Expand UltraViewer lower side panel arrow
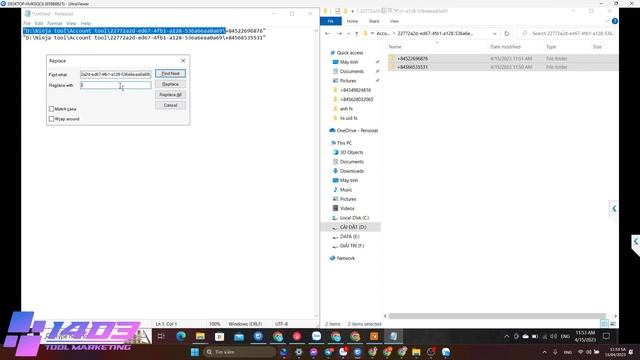Image resolution: width=640 pixels, height=360 pixels. click(x=636, y=242)
